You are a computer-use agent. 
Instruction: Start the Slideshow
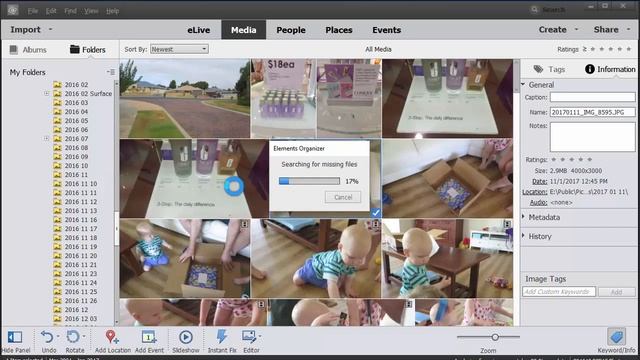[x=186, y=337]
